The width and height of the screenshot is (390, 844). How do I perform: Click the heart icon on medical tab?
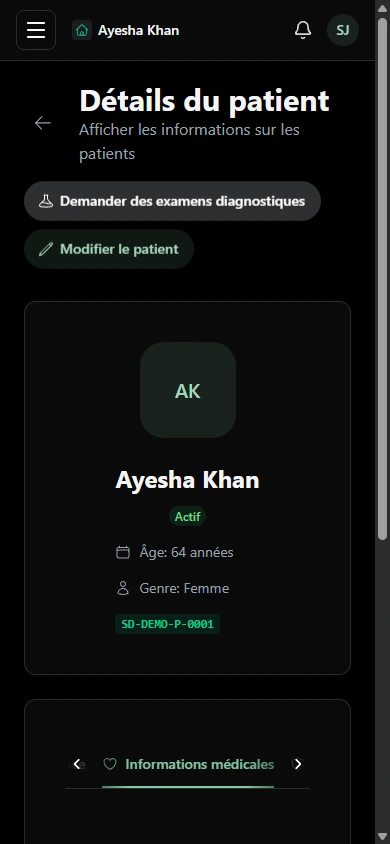(x=110, y=764)
